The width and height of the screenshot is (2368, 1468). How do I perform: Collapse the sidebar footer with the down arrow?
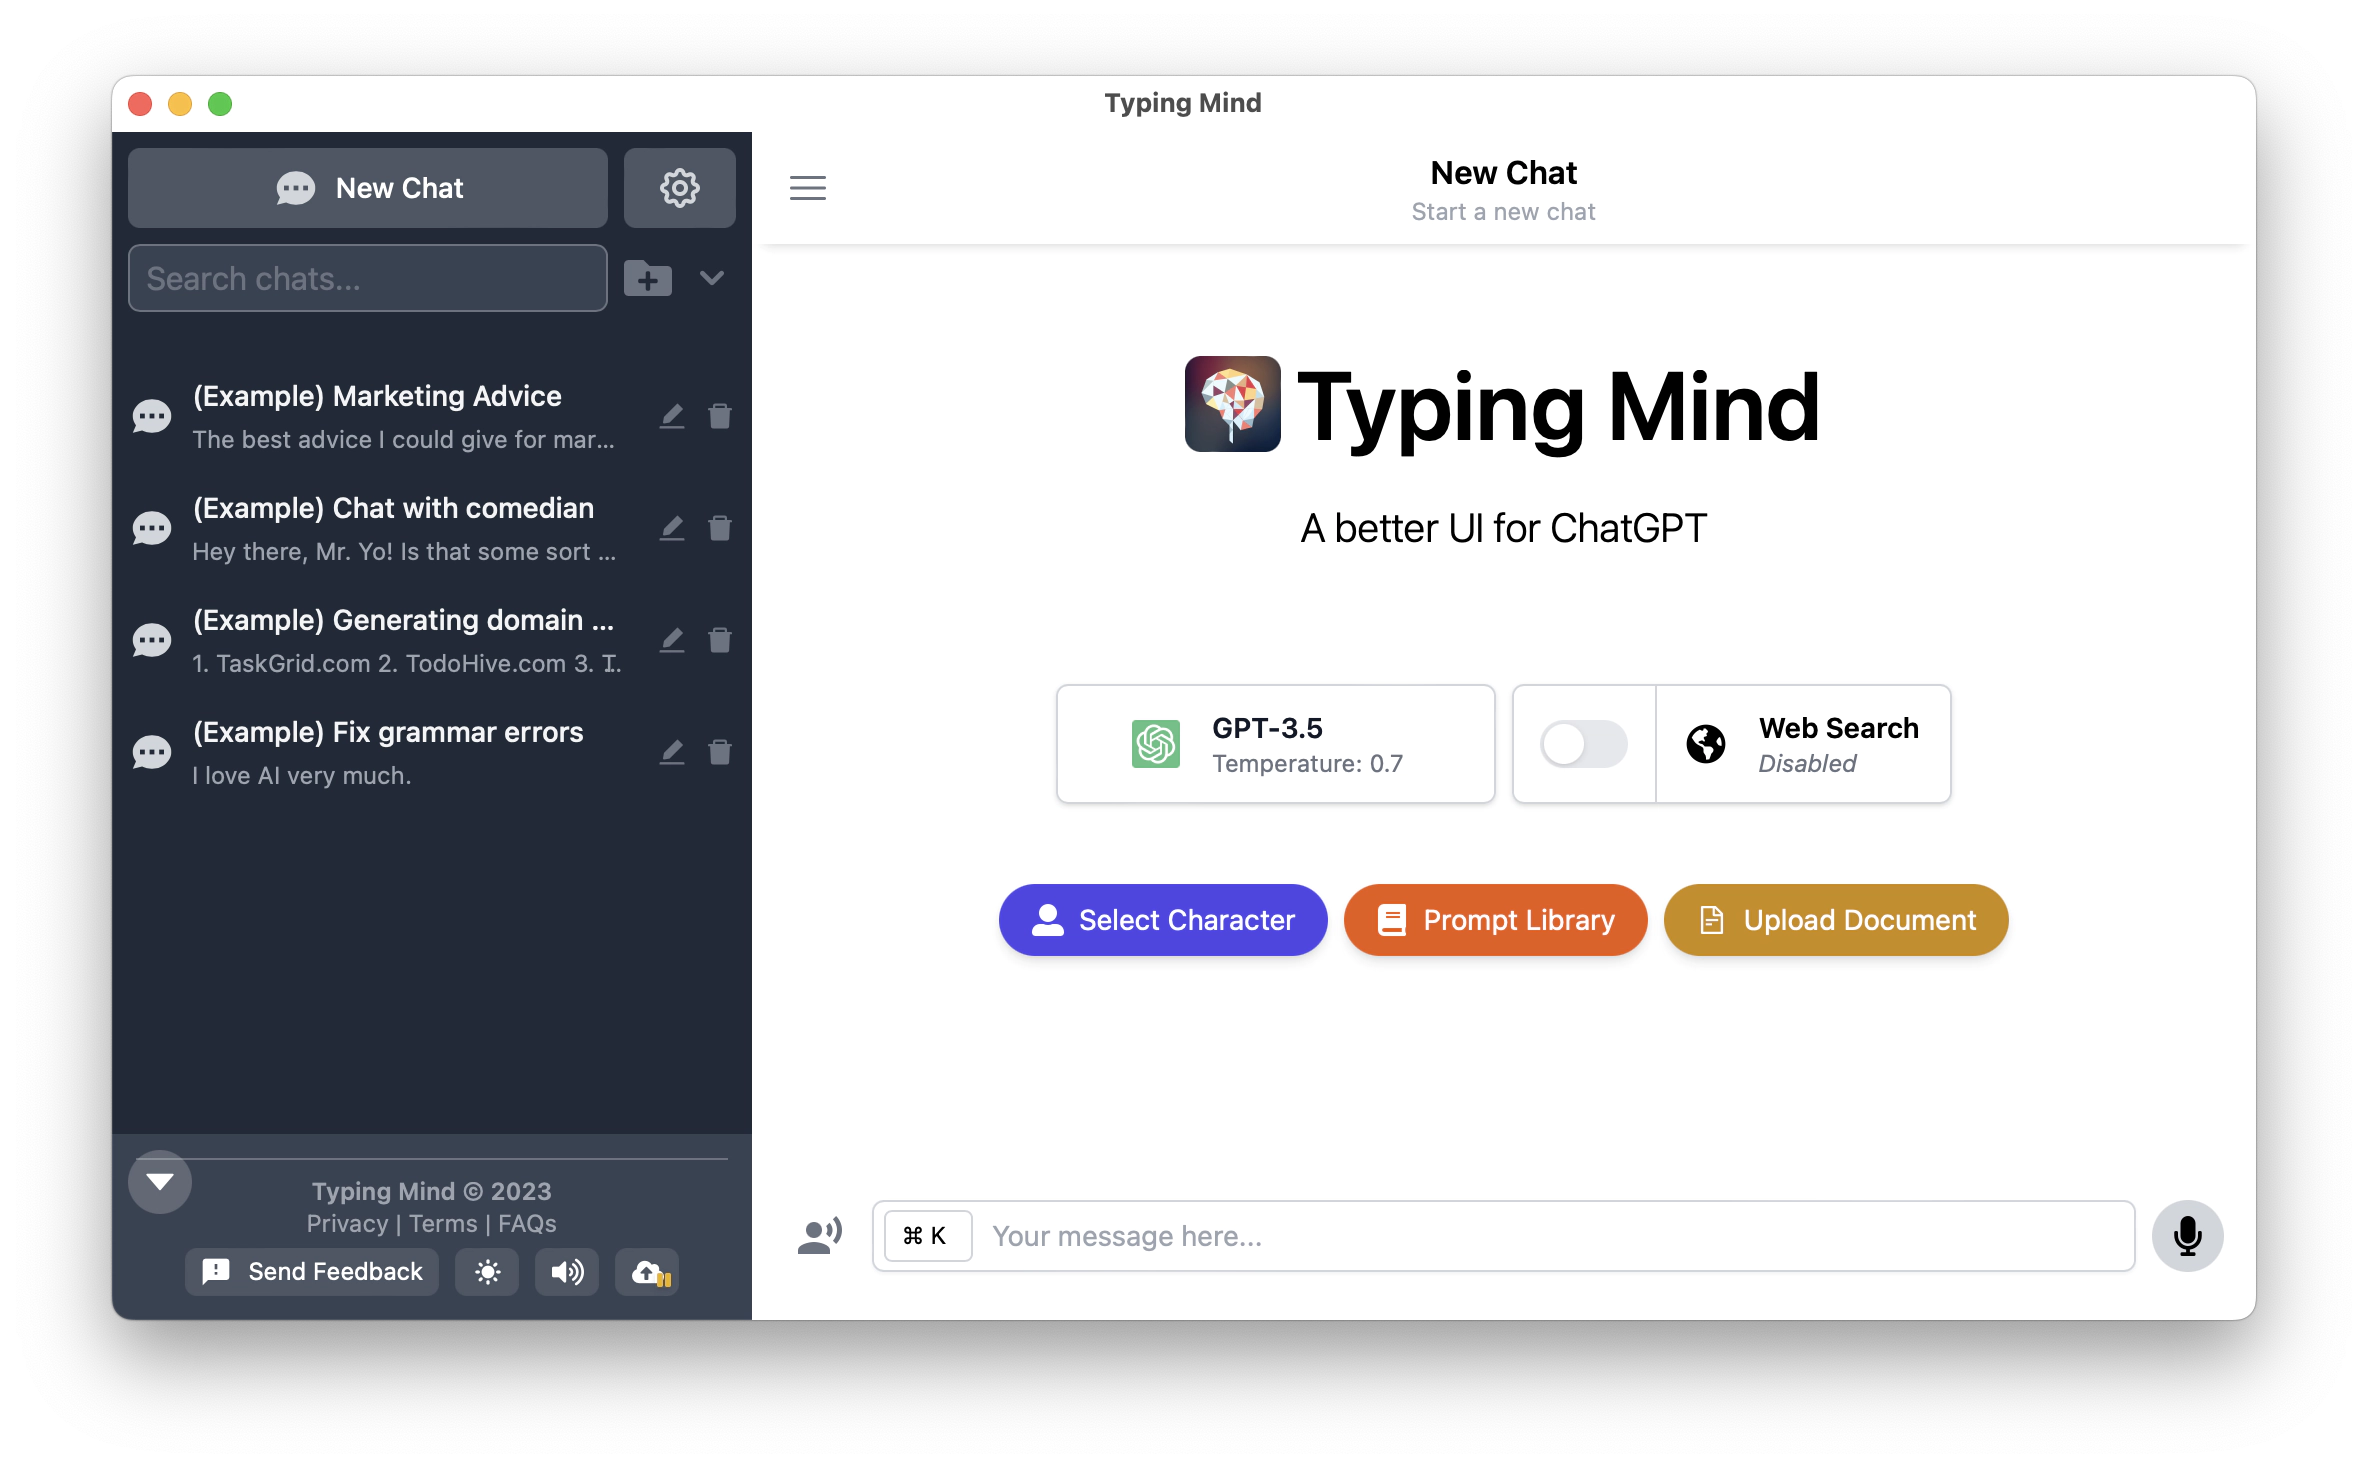click(160, 1182)
